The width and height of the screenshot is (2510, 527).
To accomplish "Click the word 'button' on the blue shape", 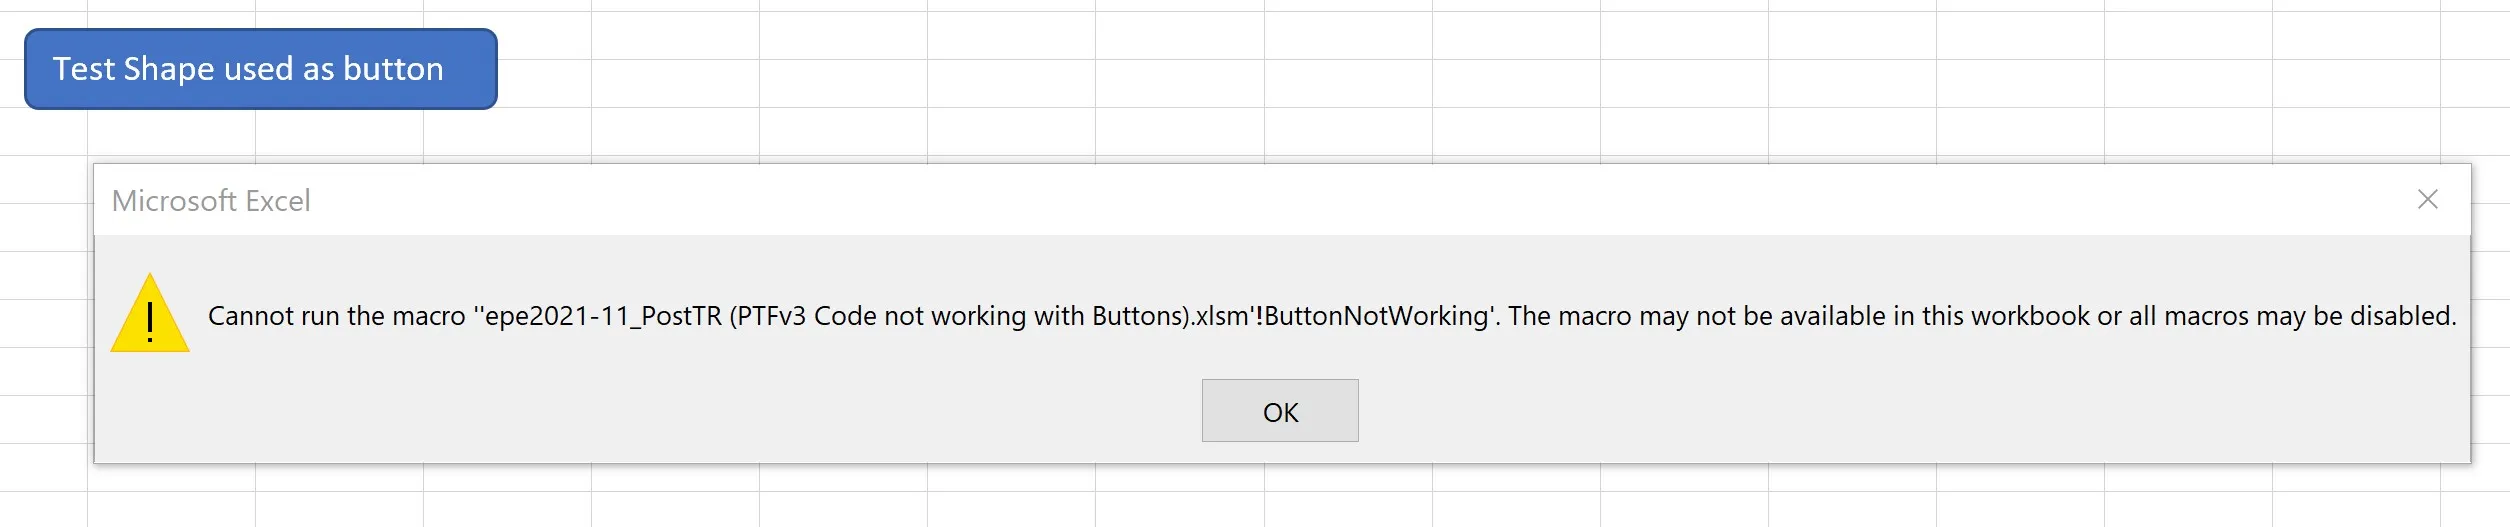I will (x=393, y=69).
